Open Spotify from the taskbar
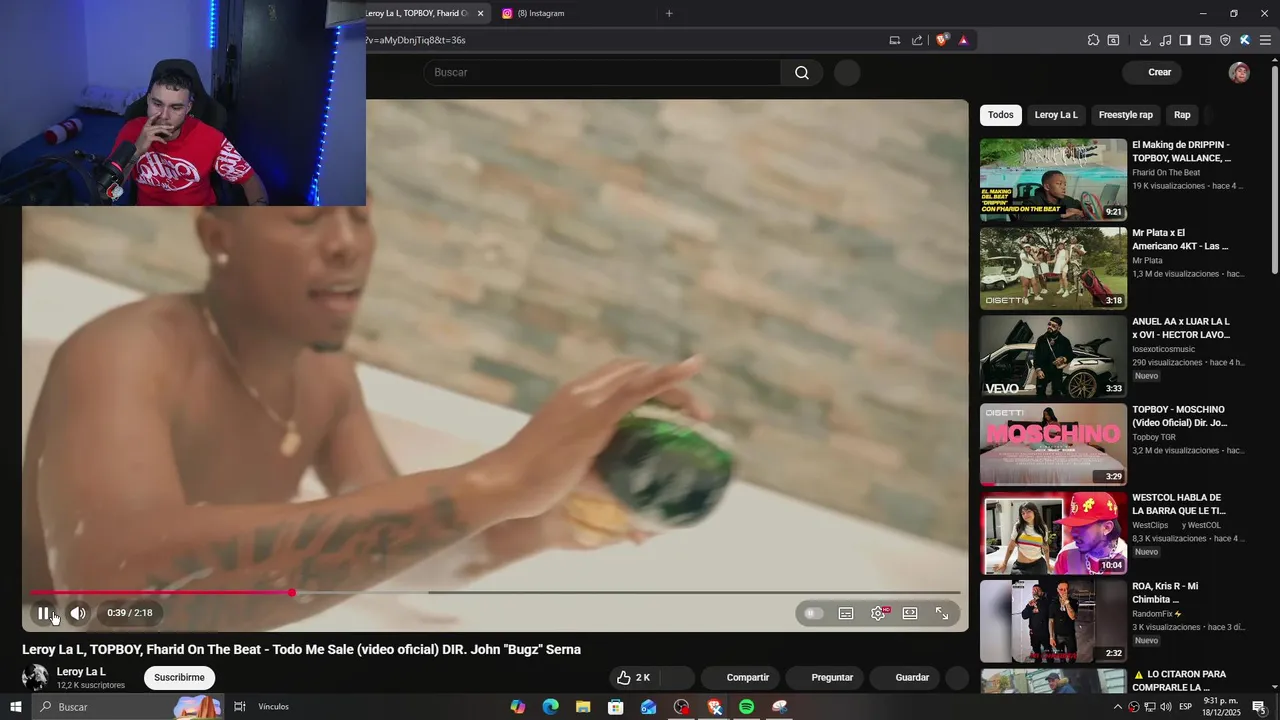The height and width of the screenshot is (720, 1280). [747, 707]
